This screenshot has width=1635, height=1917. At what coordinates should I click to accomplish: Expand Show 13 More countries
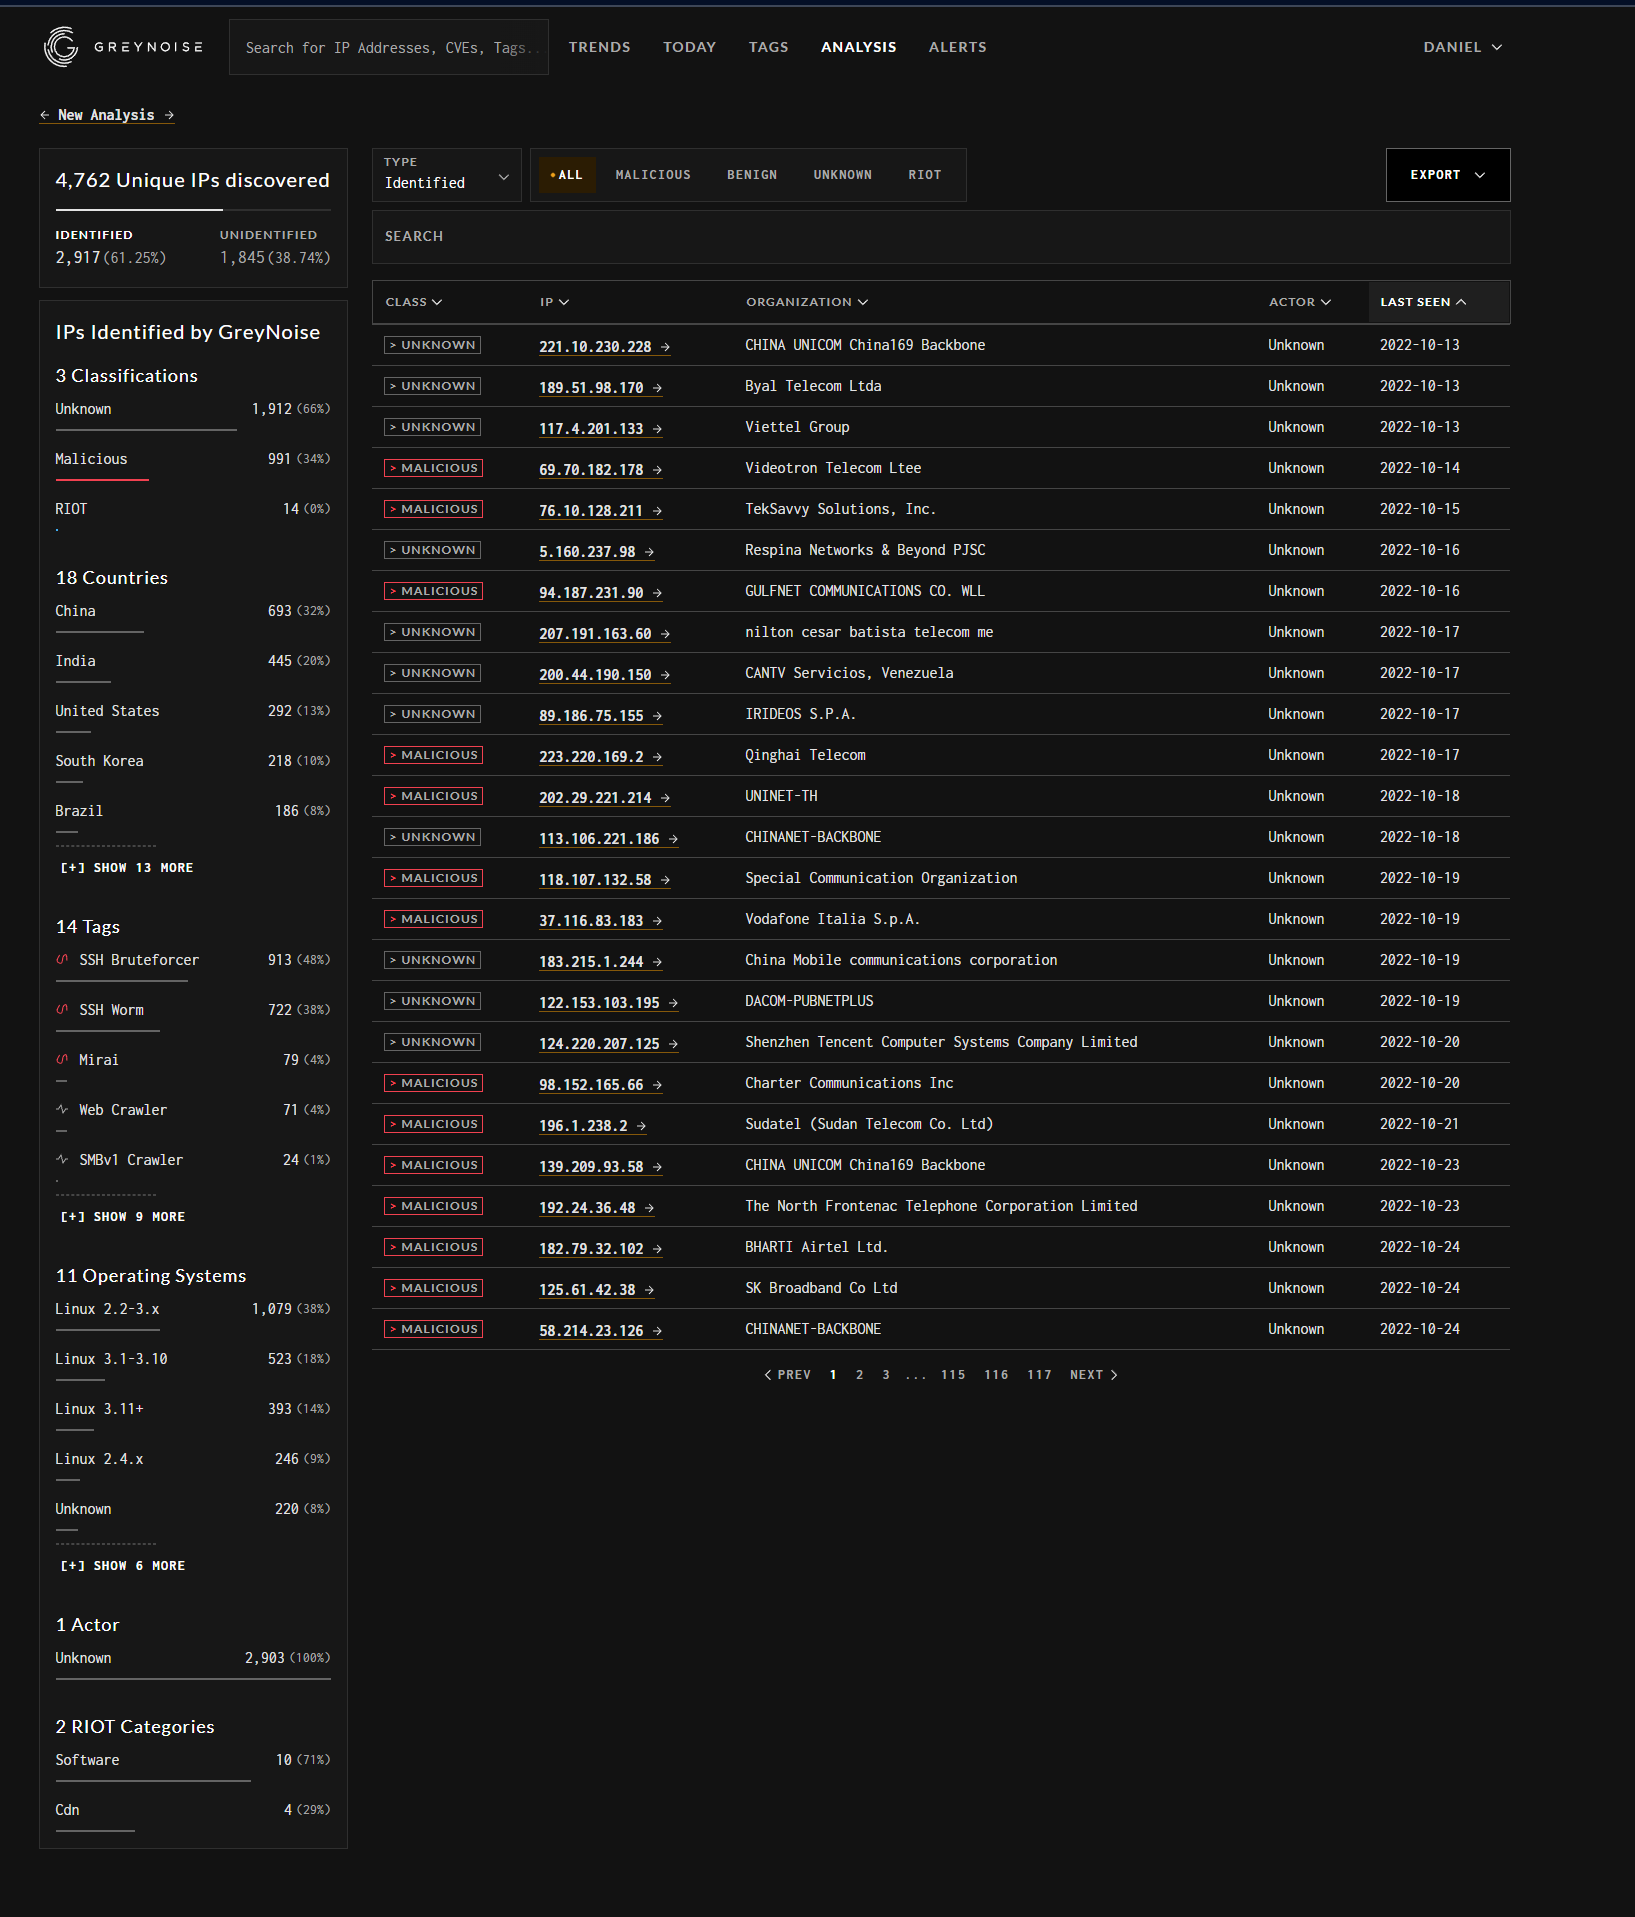pyautogui.click(x=127, y=868)
